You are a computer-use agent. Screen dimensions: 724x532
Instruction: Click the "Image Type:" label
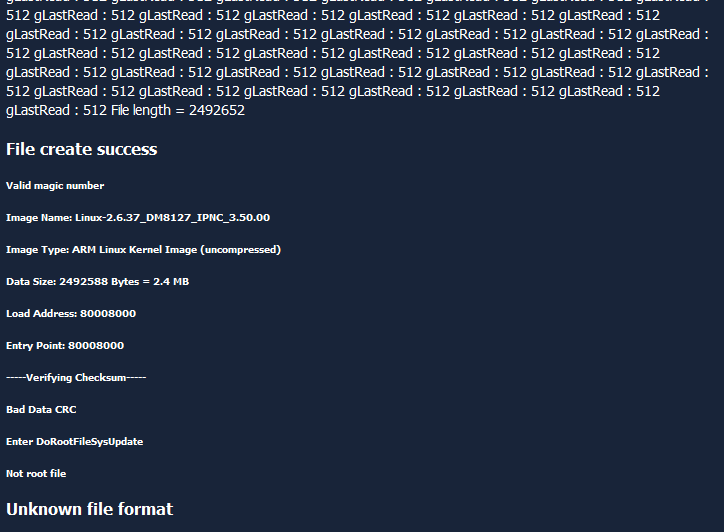[x=36, y=250]
